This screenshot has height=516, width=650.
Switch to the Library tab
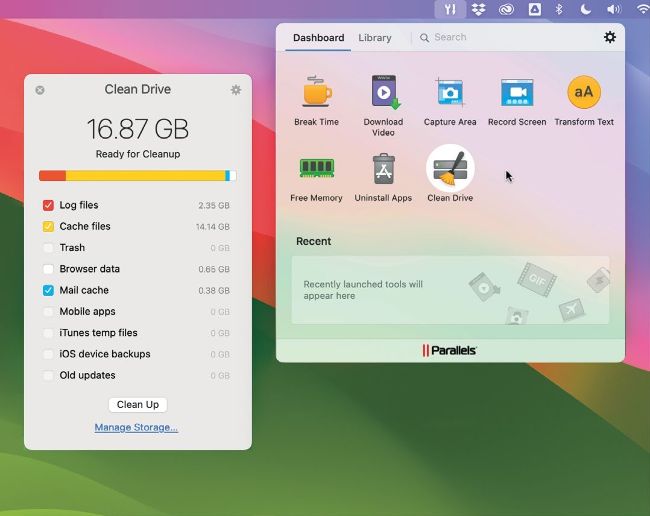click(x=375, y=38)
